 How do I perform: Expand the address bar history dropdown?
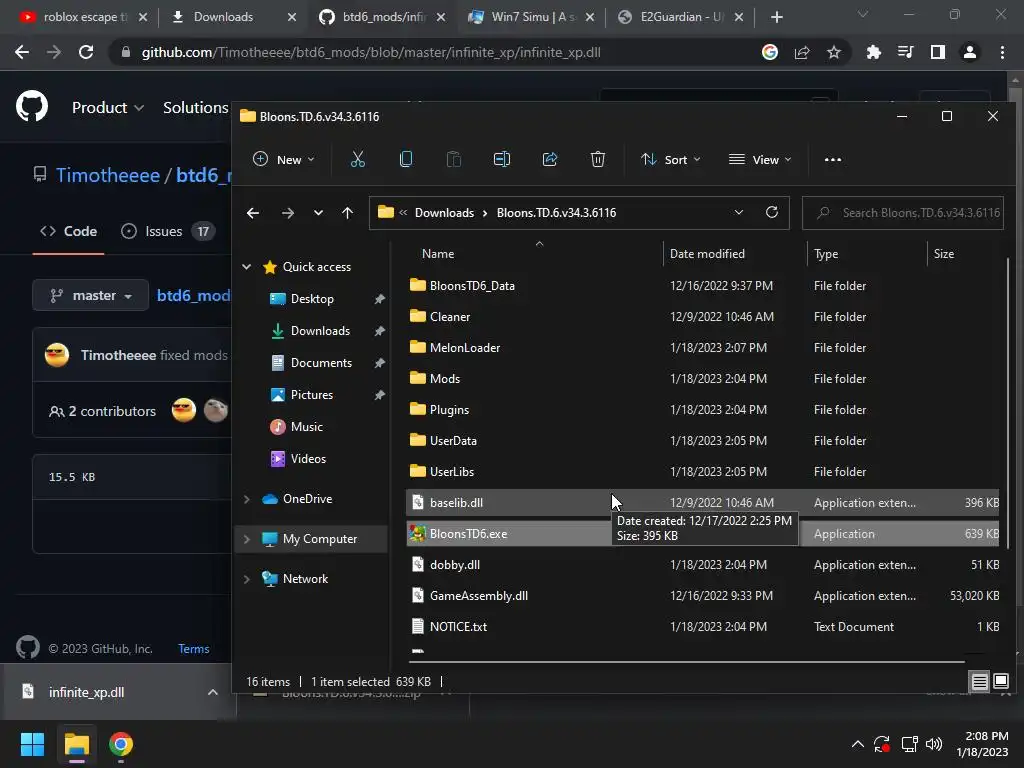(739, 212)
